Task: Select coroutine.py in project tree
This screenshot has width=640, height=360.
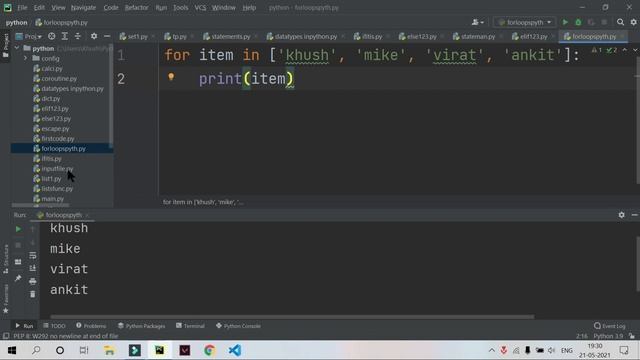Action: [x=59, y=78]
